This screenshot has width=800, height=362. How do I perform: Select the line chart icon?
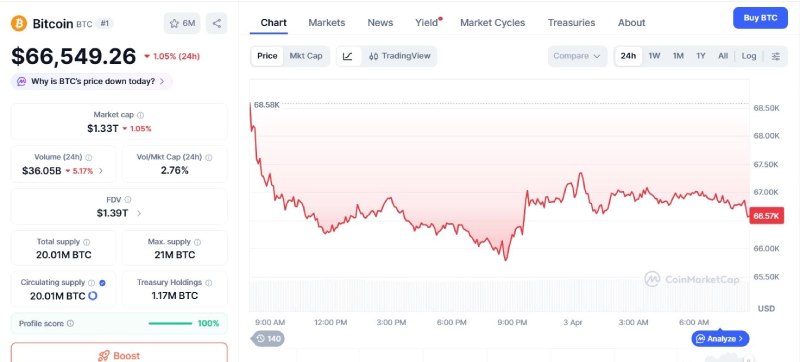pyautogui.click(x=348, y=56)
